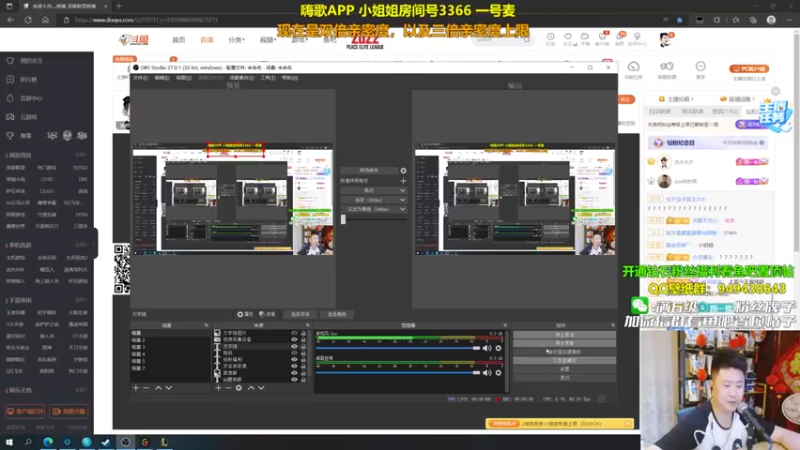Open filters for selected text source
The width and height of the screenshot is (800, 450).
point(267,314)
